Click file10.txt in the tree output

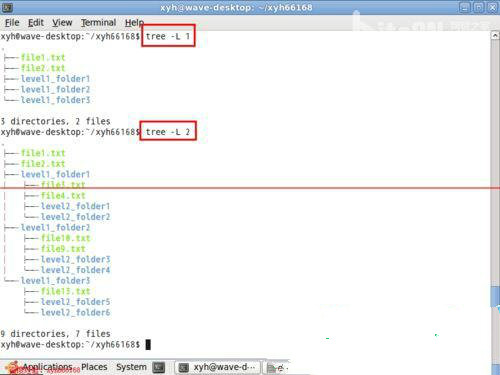[x=65, y=238]
